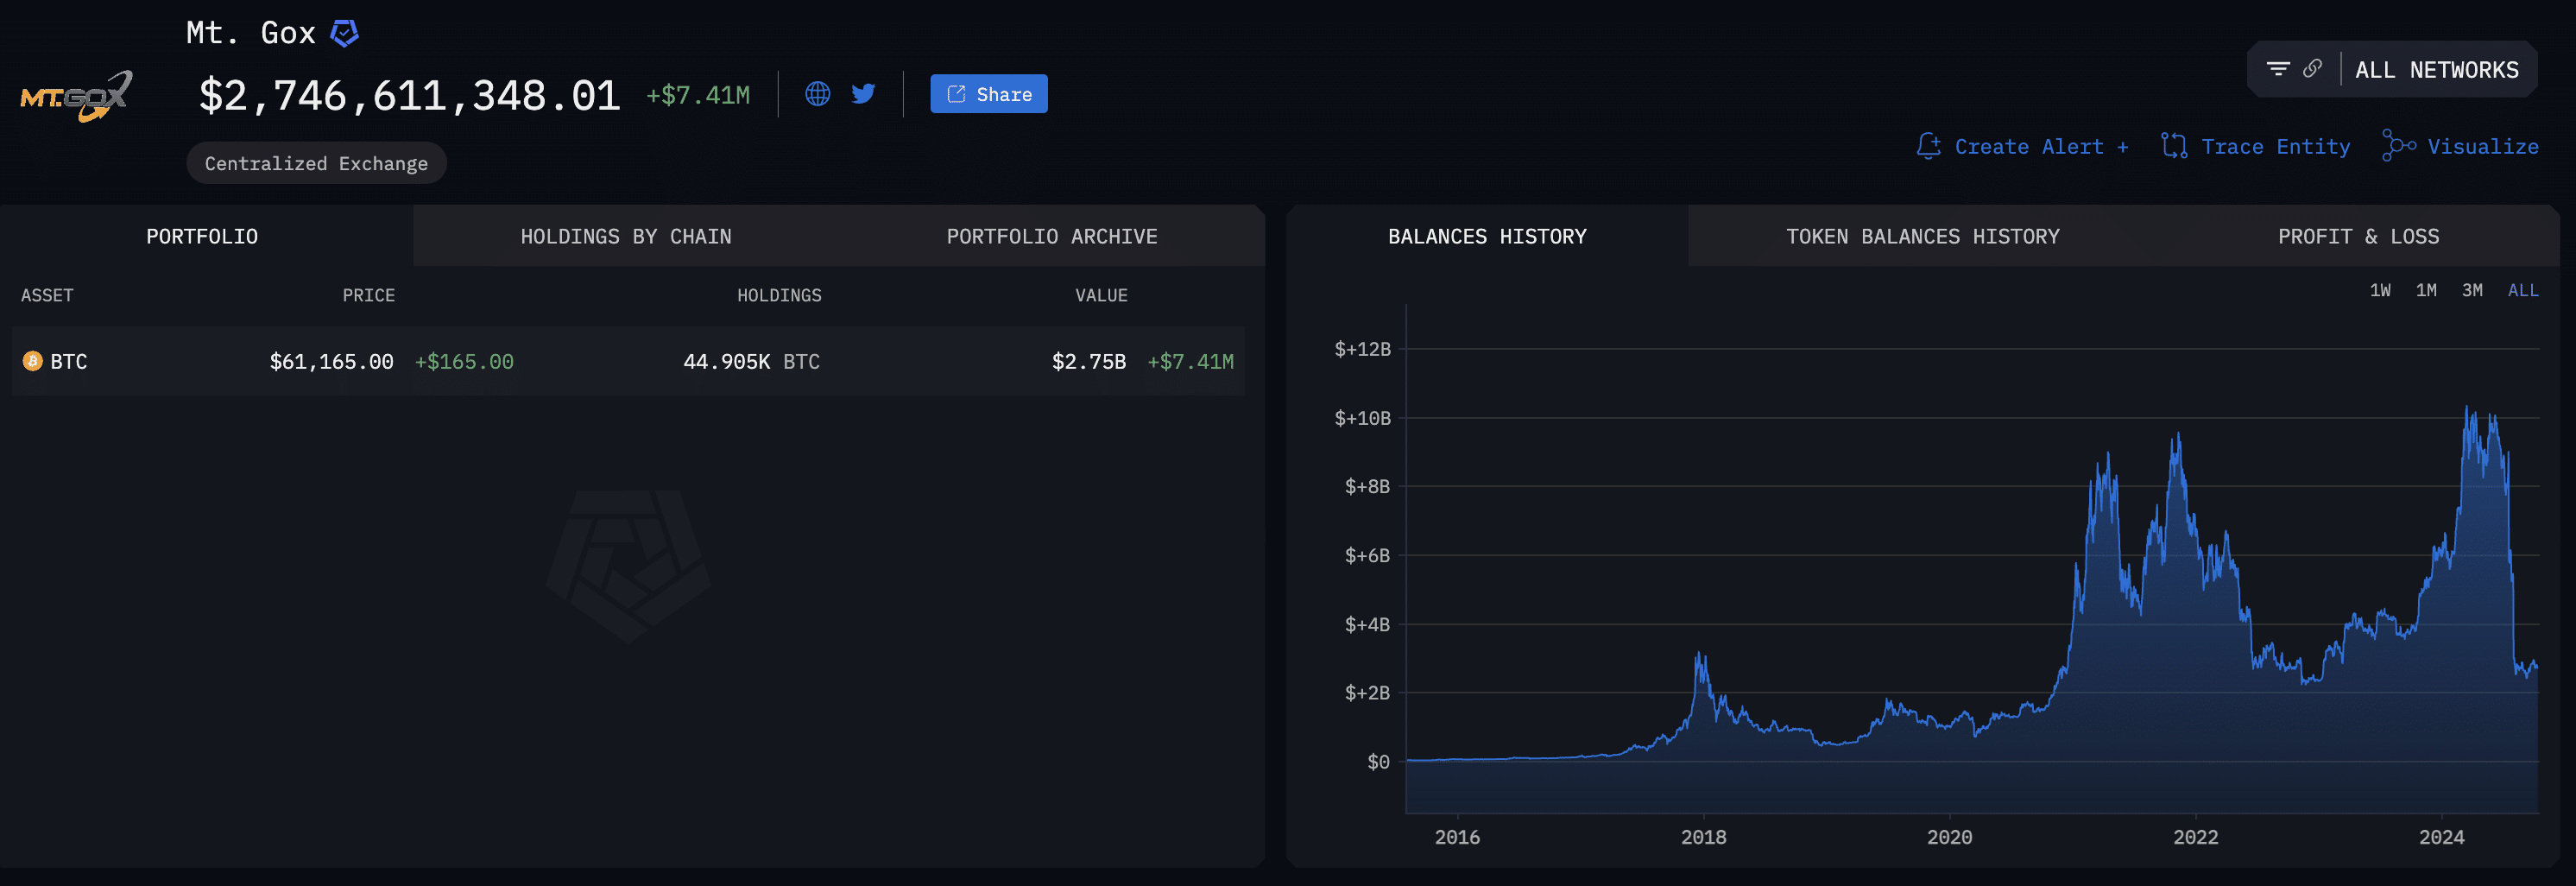
Task: Open the Twitter bird icon
Action: click(x=863, y=94)
